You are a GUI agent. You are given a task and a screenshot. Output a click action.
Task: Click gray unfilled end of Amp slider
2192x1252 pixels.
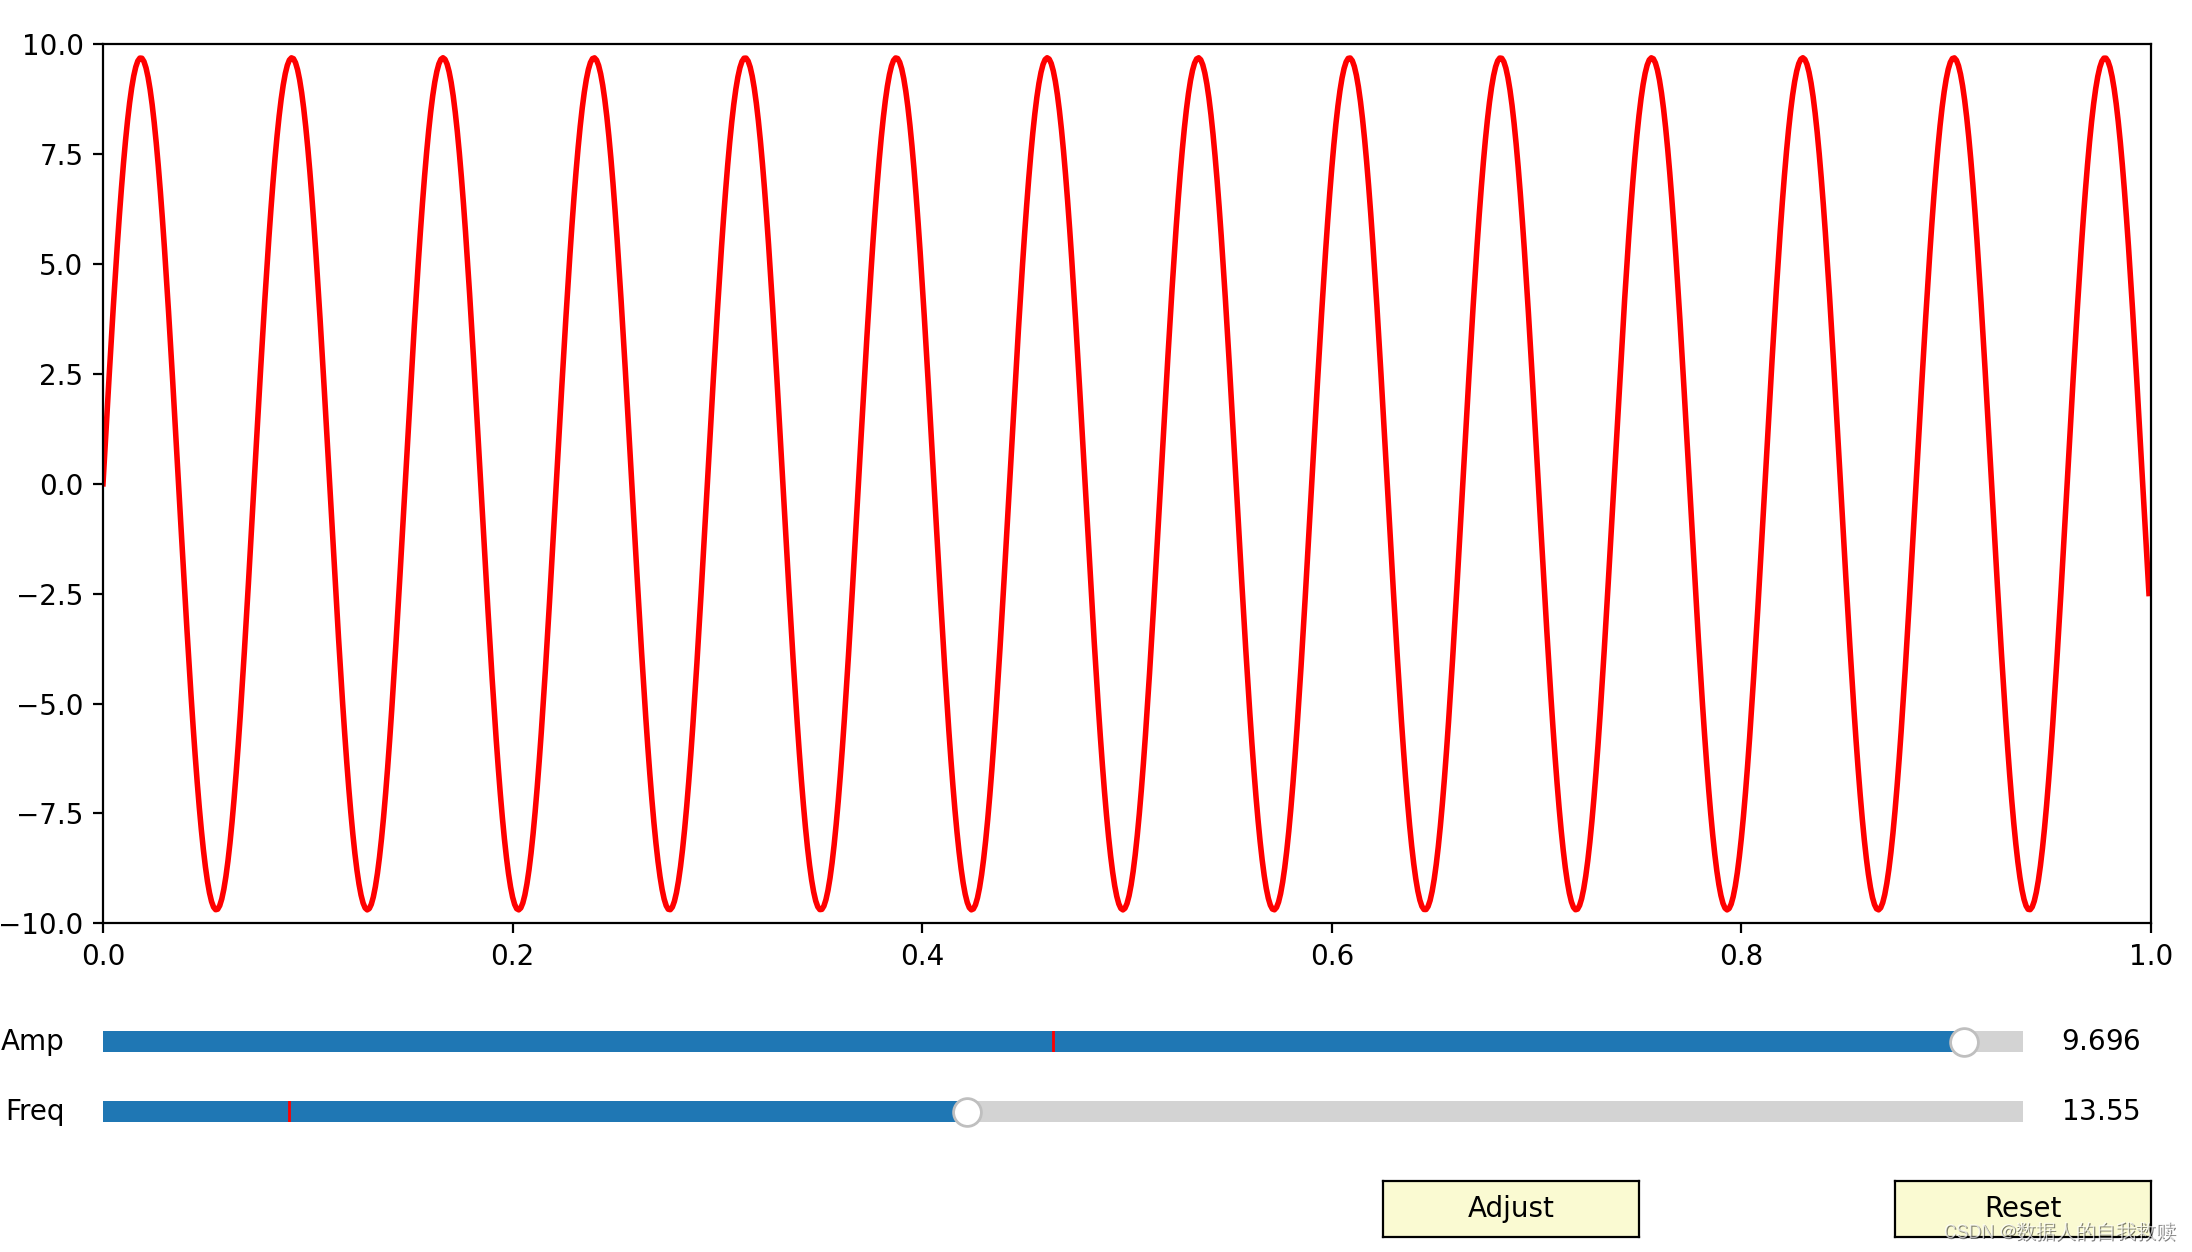pyautogui.click(x=2002, y=1042)
